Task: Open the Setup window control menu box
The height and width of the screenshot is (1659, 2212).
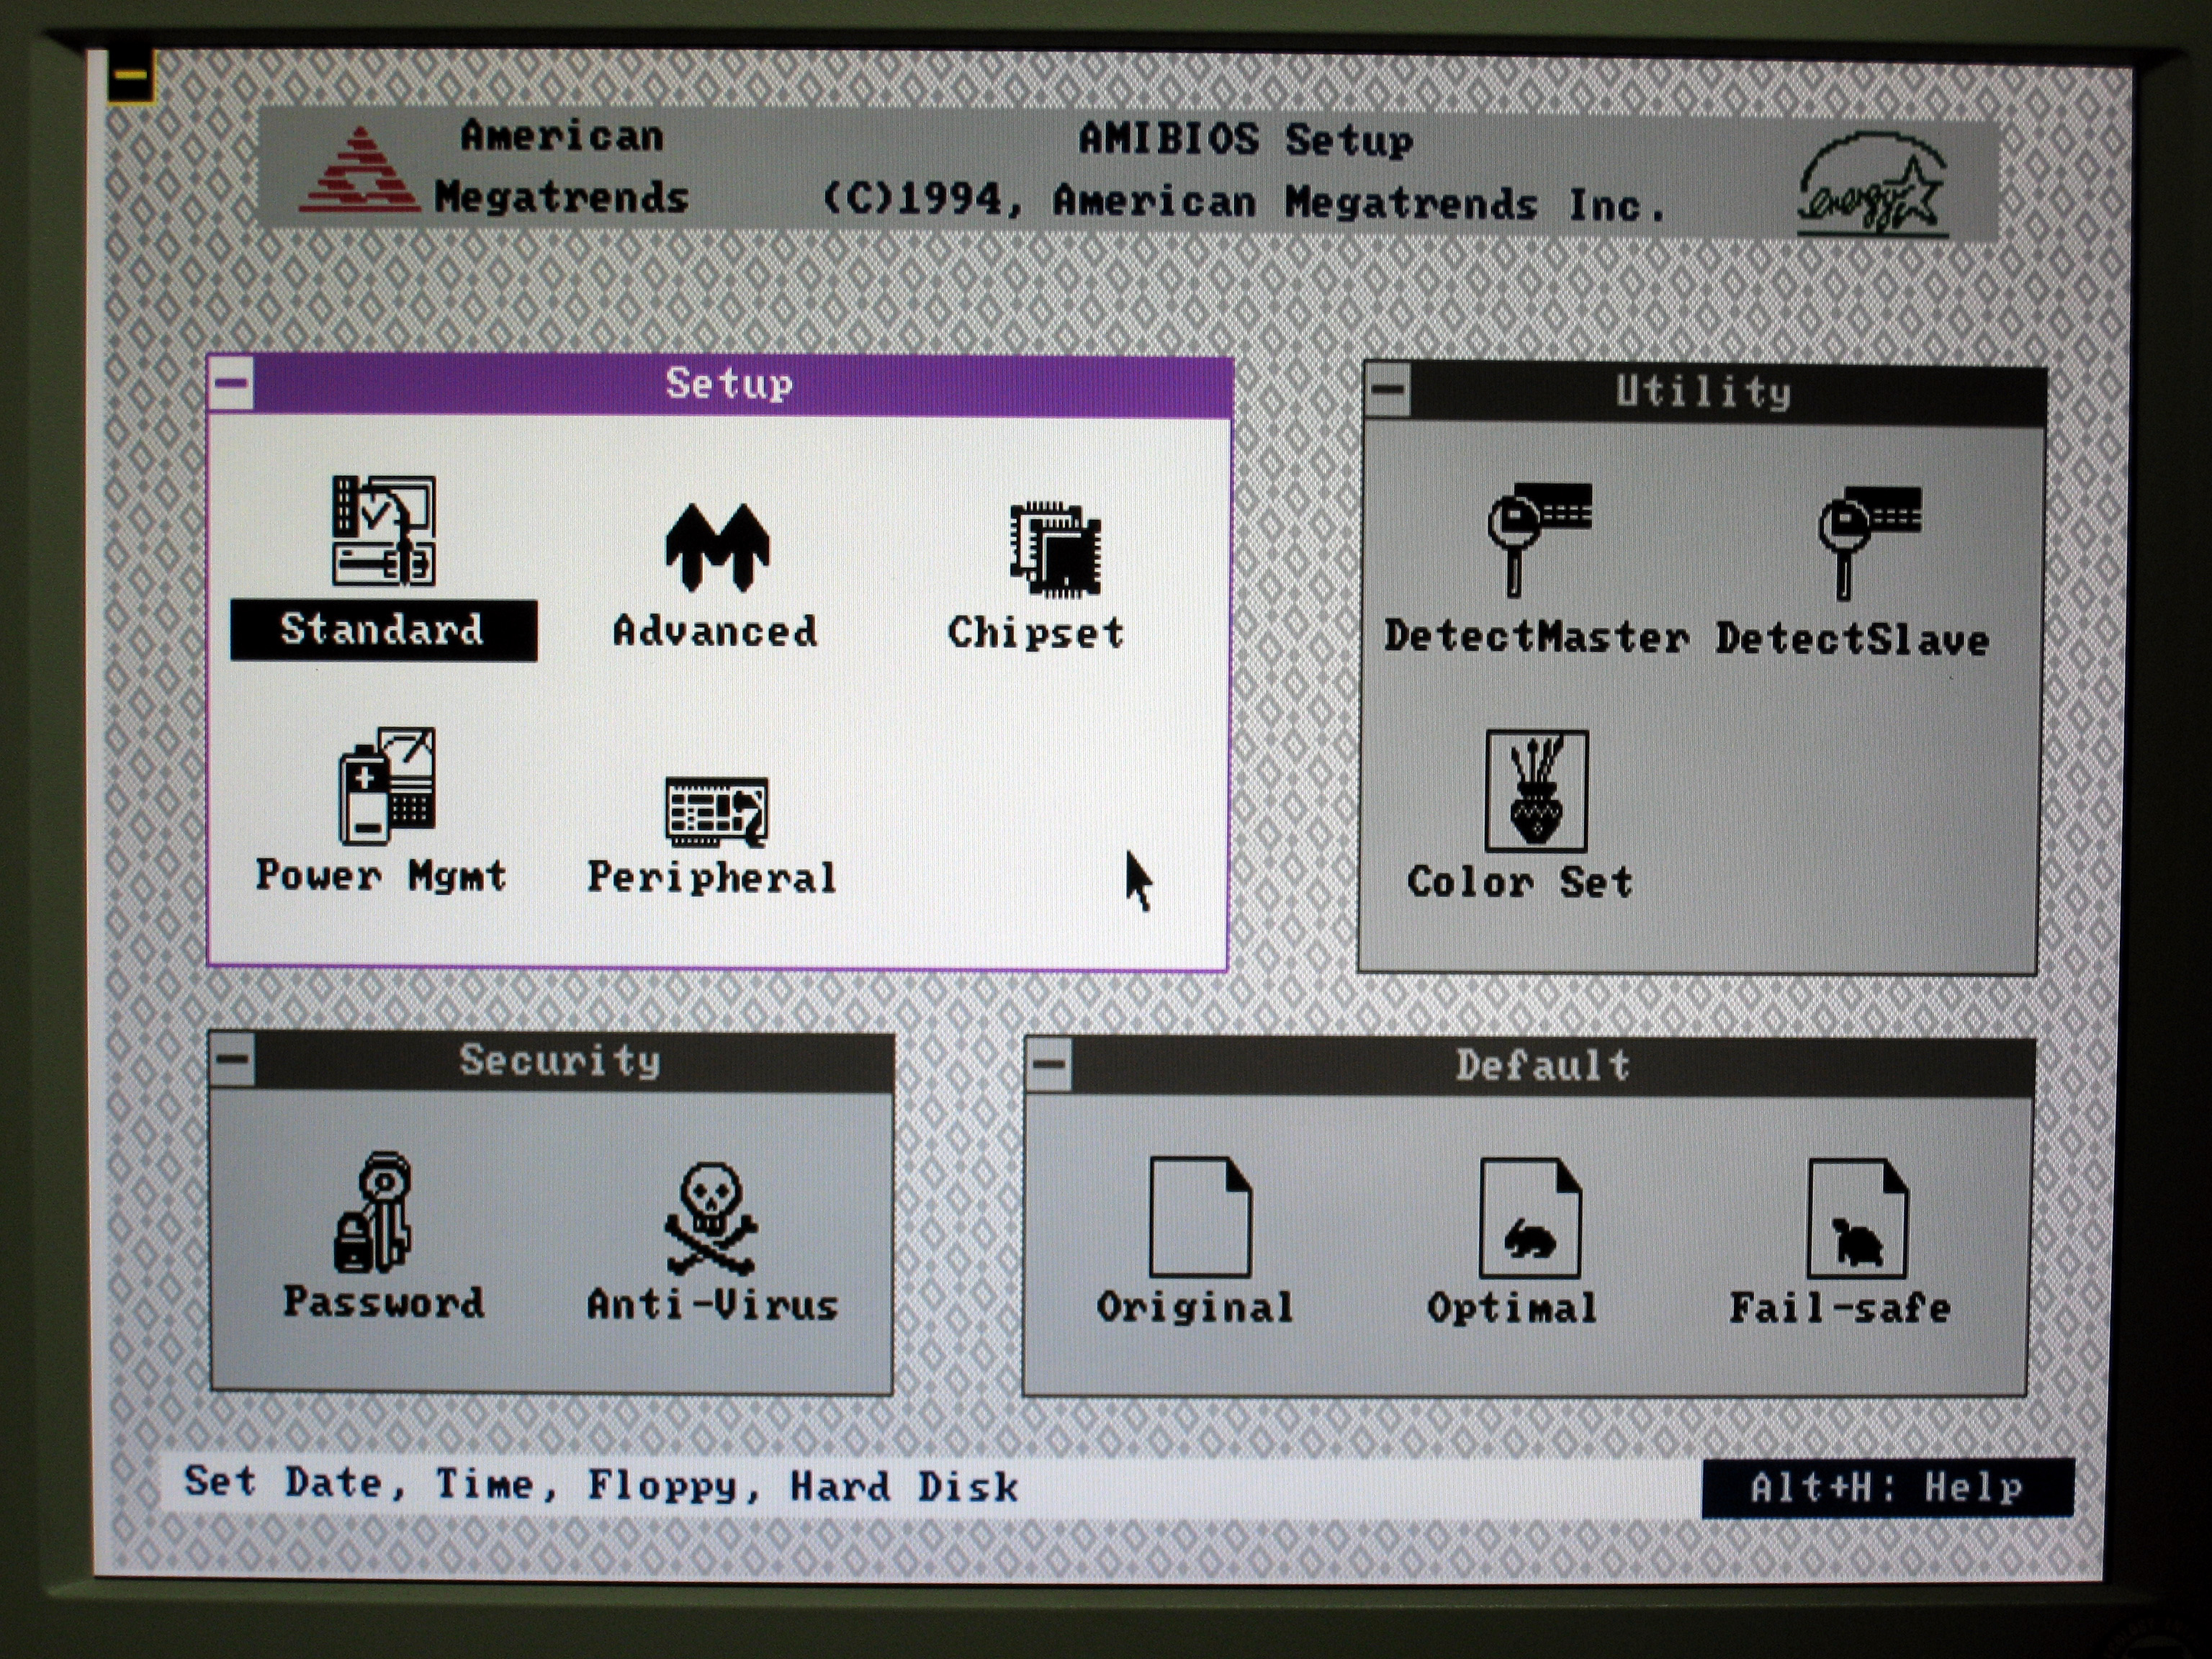Action: [x=232, y=383]
